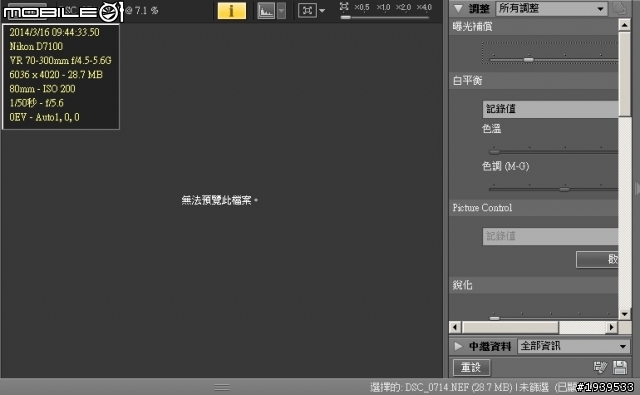Click the save floppy disk icon
The width and height of the screenshot is (640, 395).
pos(620,367)
